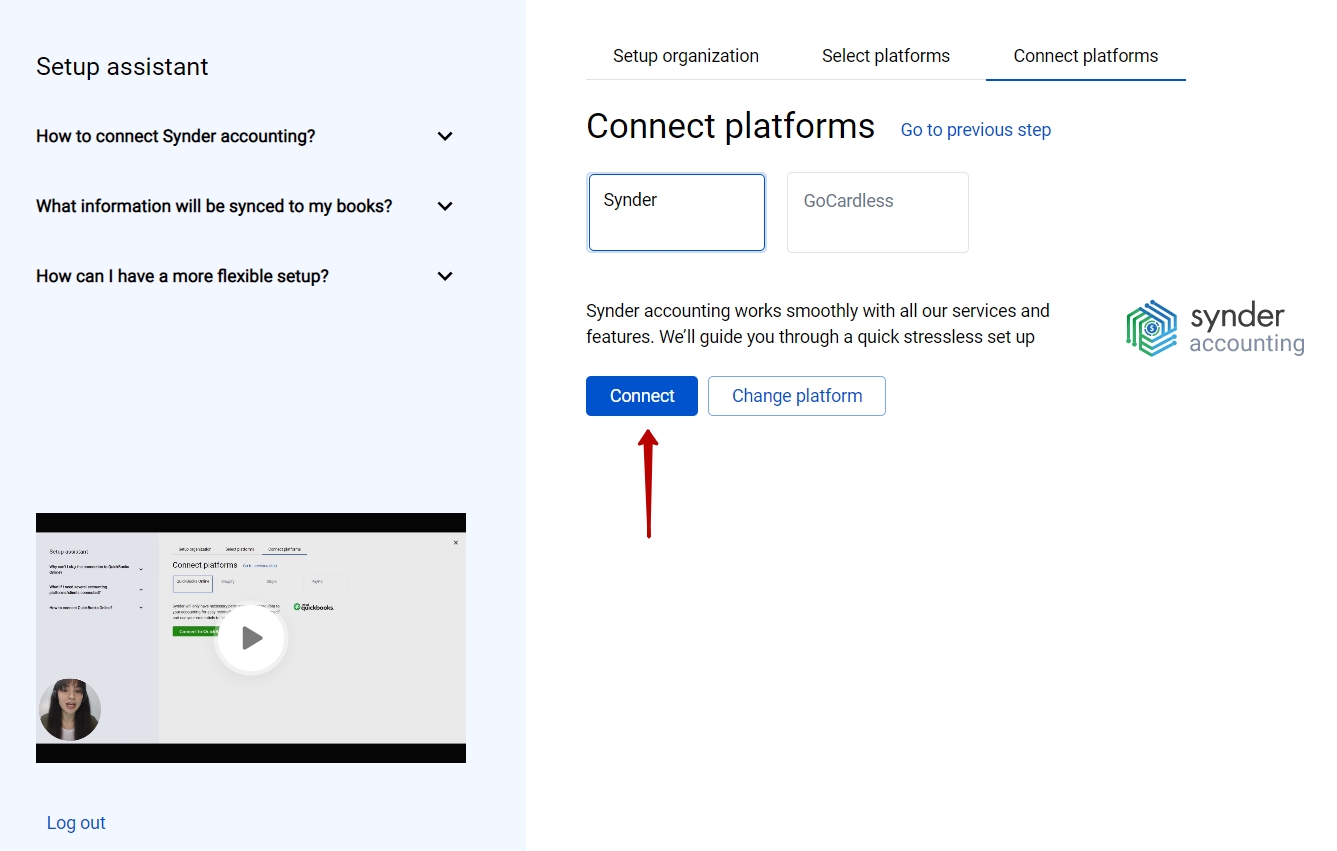
Task: Click the 'How to connect Synder accounting?' question text
Action: [176, 136]
